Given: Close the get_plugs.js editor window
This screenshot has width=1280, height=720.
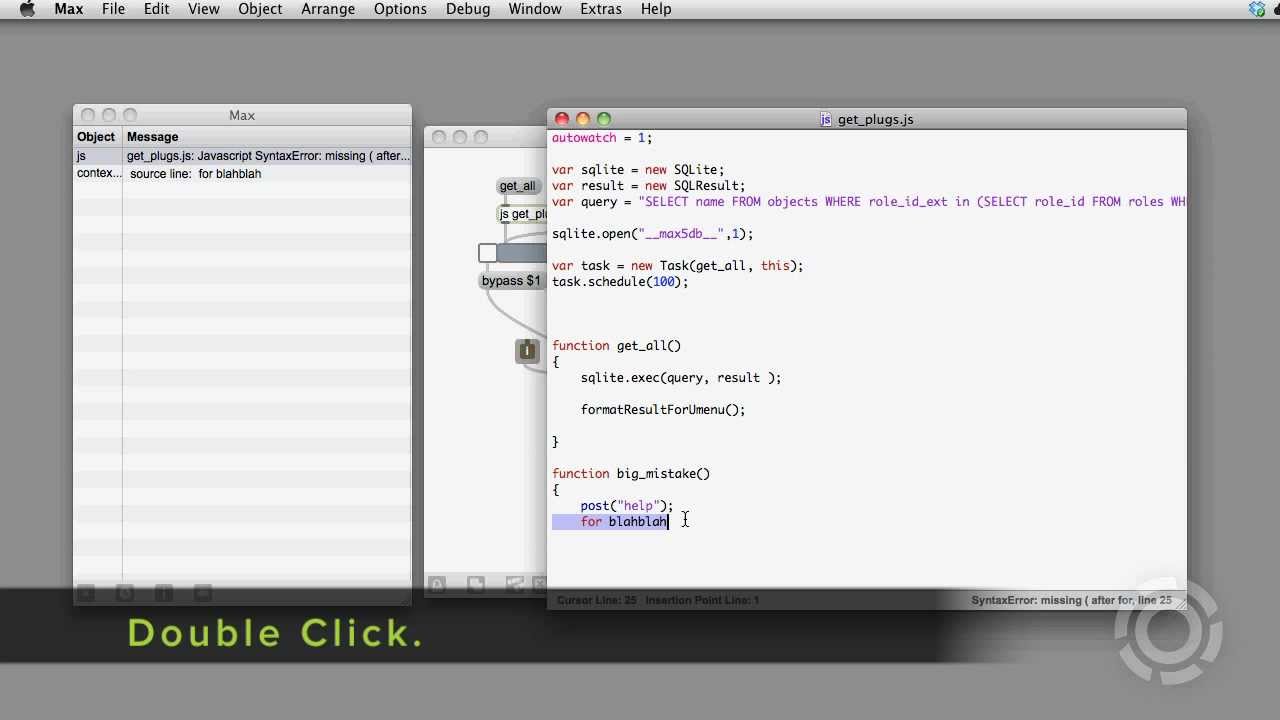Looking at the screenshot, I should 562,119.
